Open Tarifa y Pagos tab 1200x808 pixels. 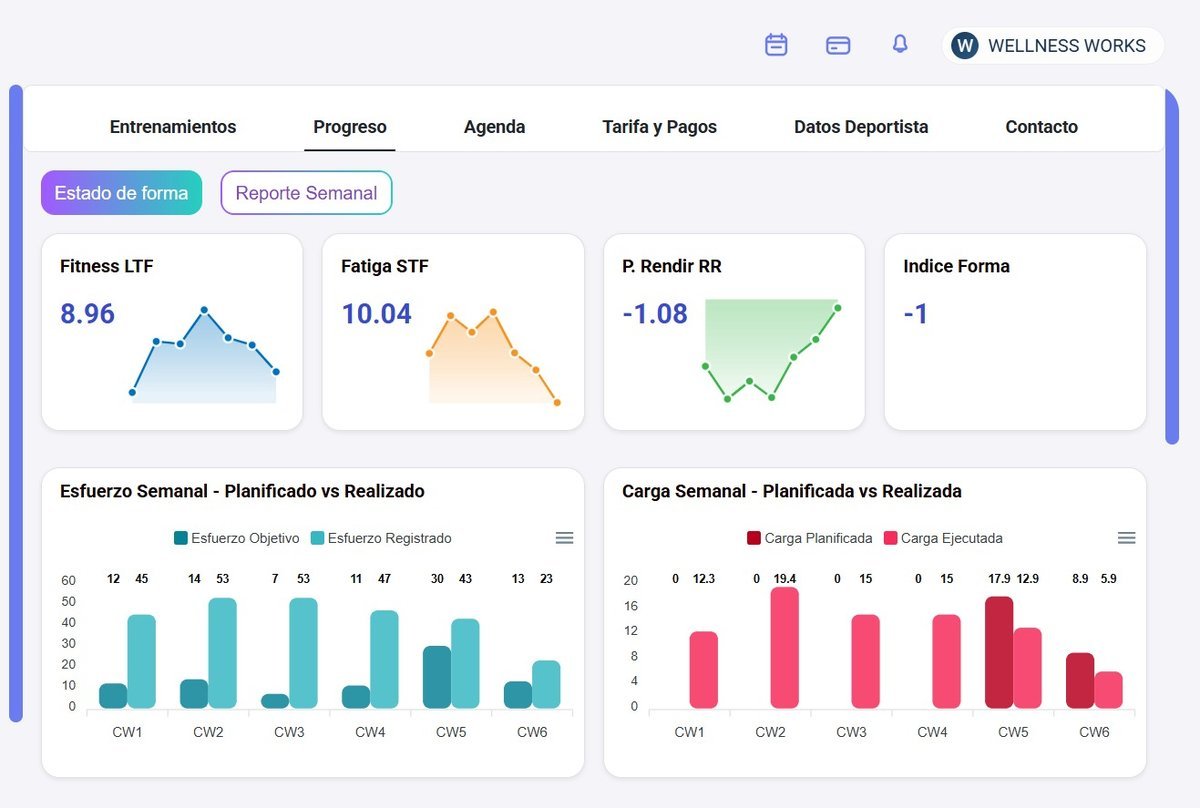659,127
